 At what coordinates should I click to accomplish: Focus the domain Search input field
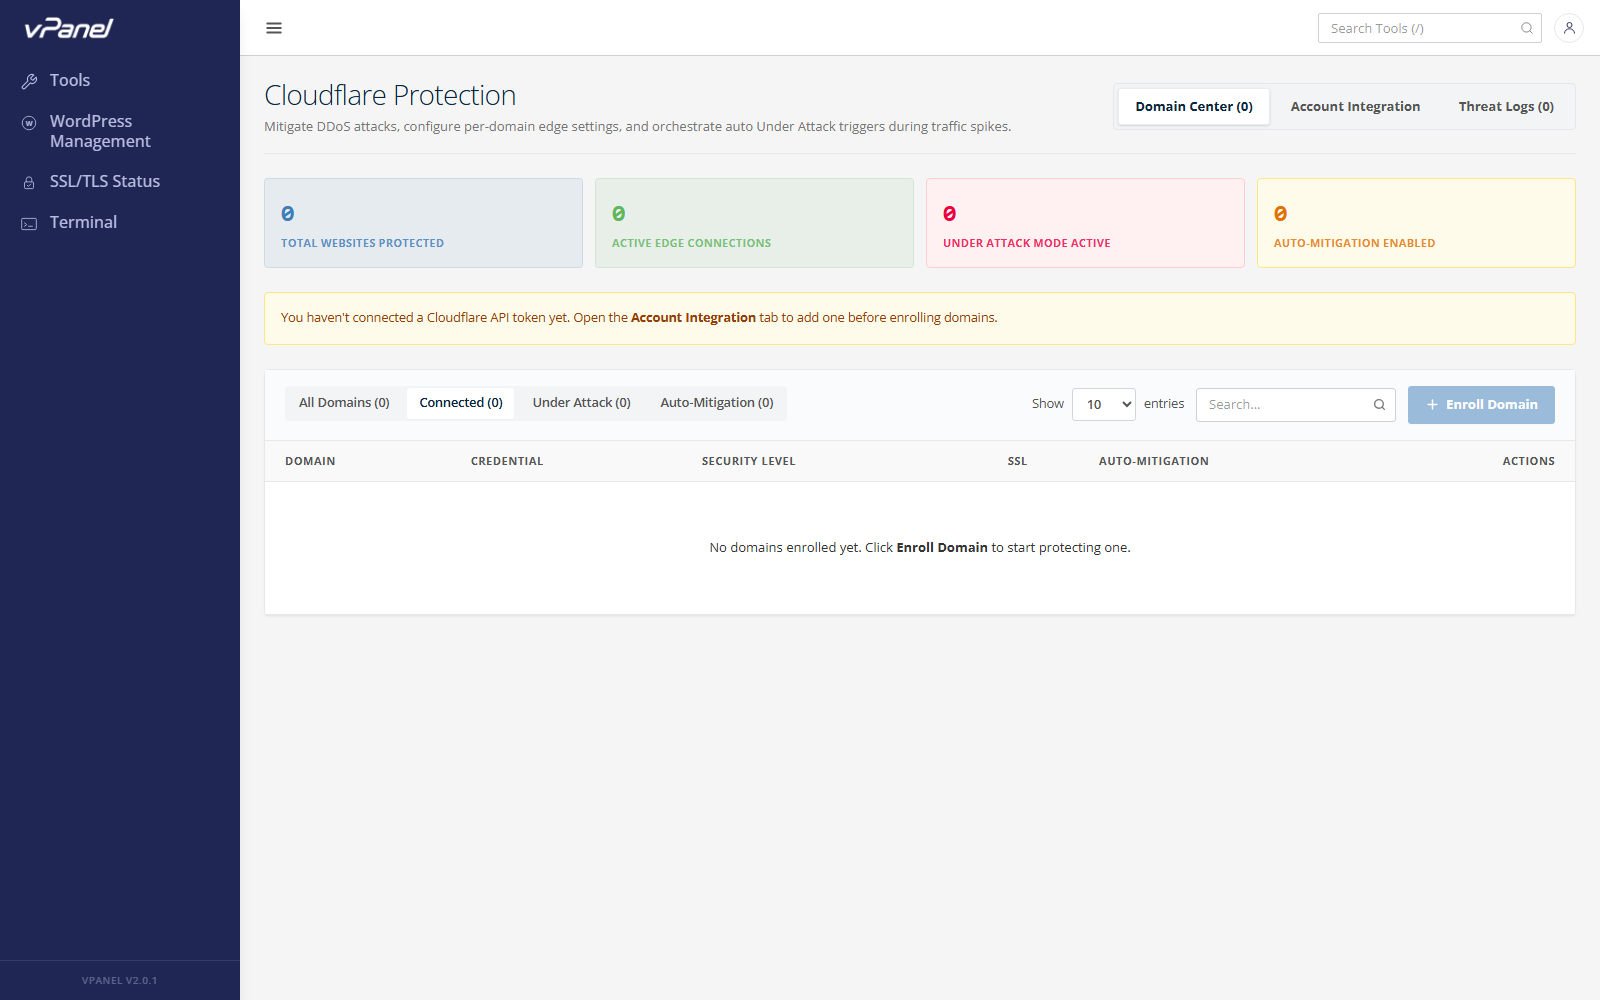[1296, 405]
